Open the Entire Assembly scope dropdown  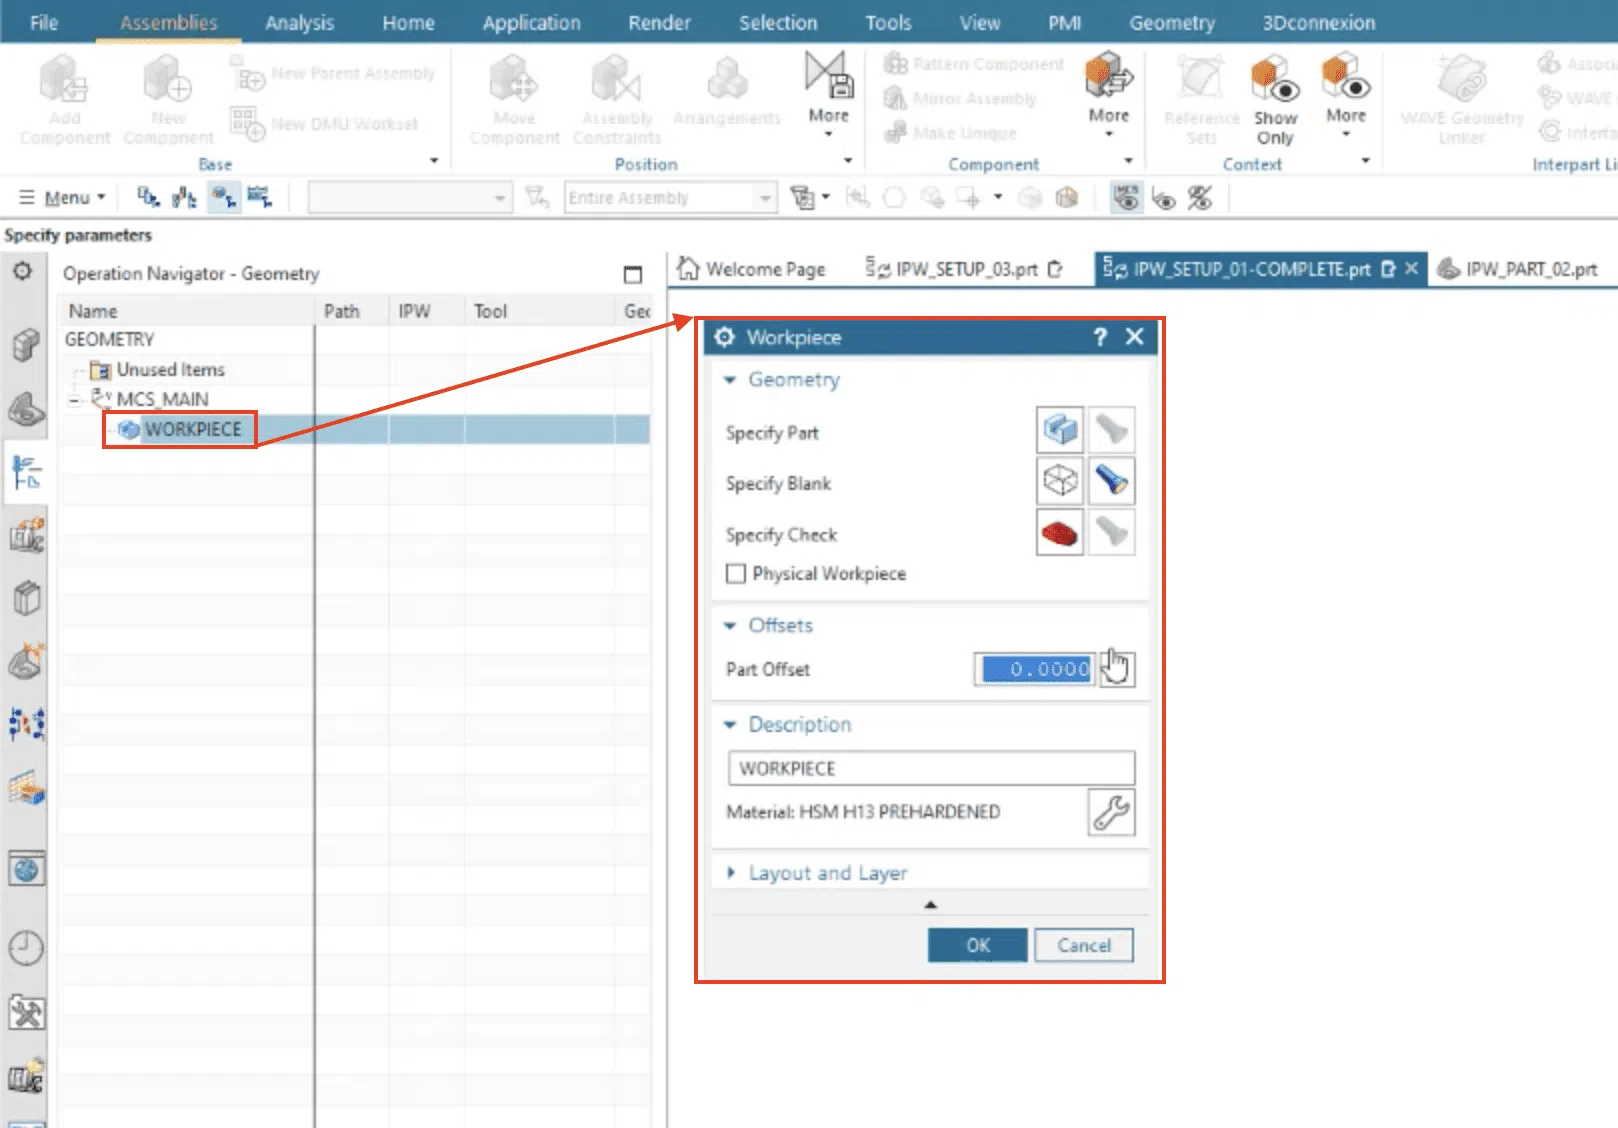[765, 198]
